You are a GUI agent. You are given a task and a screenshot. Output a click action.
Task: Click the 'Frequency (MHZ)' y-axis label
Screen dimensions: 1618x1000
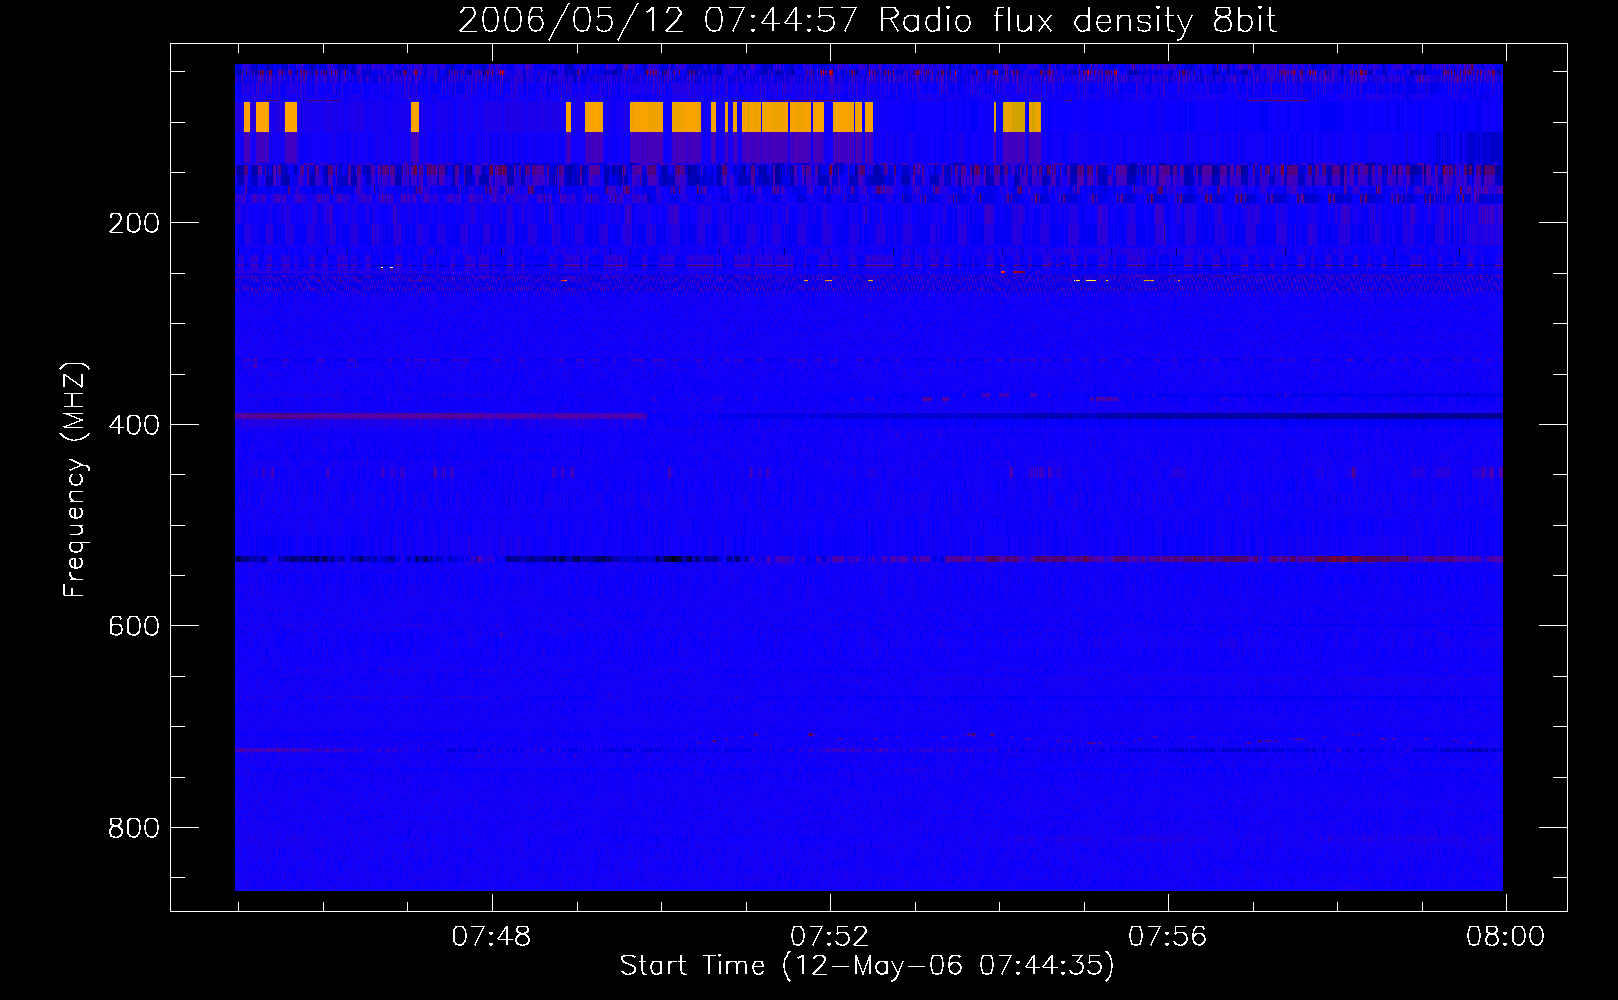tap(74, 480)
